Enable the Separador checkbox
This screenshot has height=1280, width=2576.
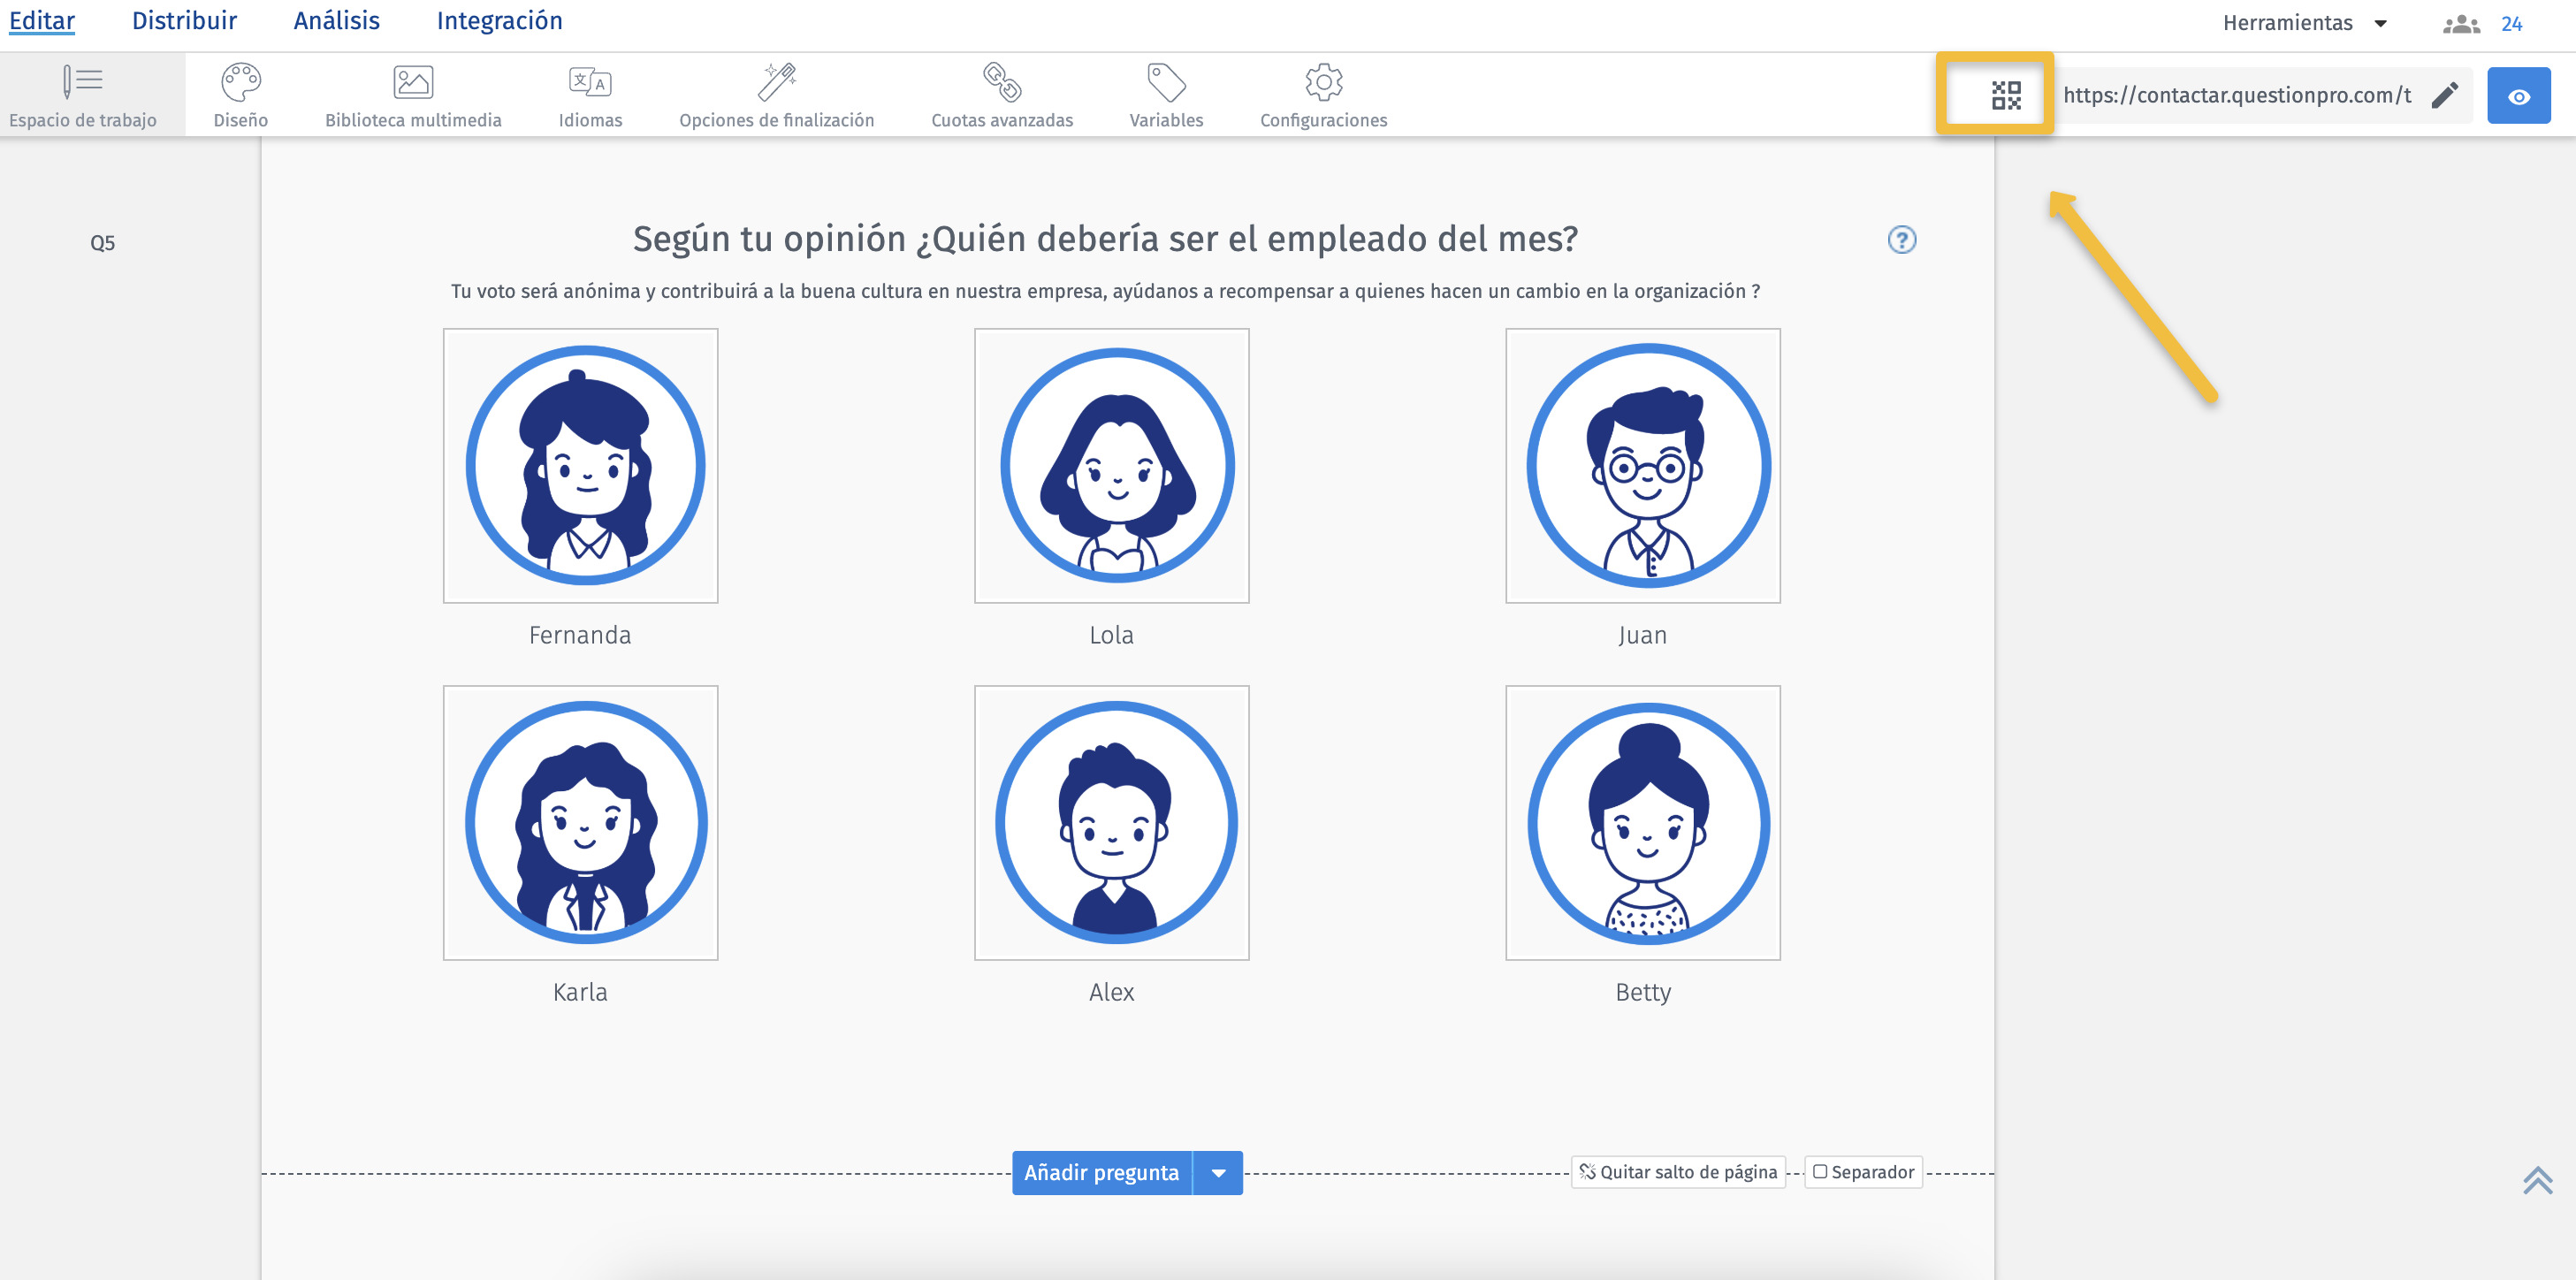1820,1171
